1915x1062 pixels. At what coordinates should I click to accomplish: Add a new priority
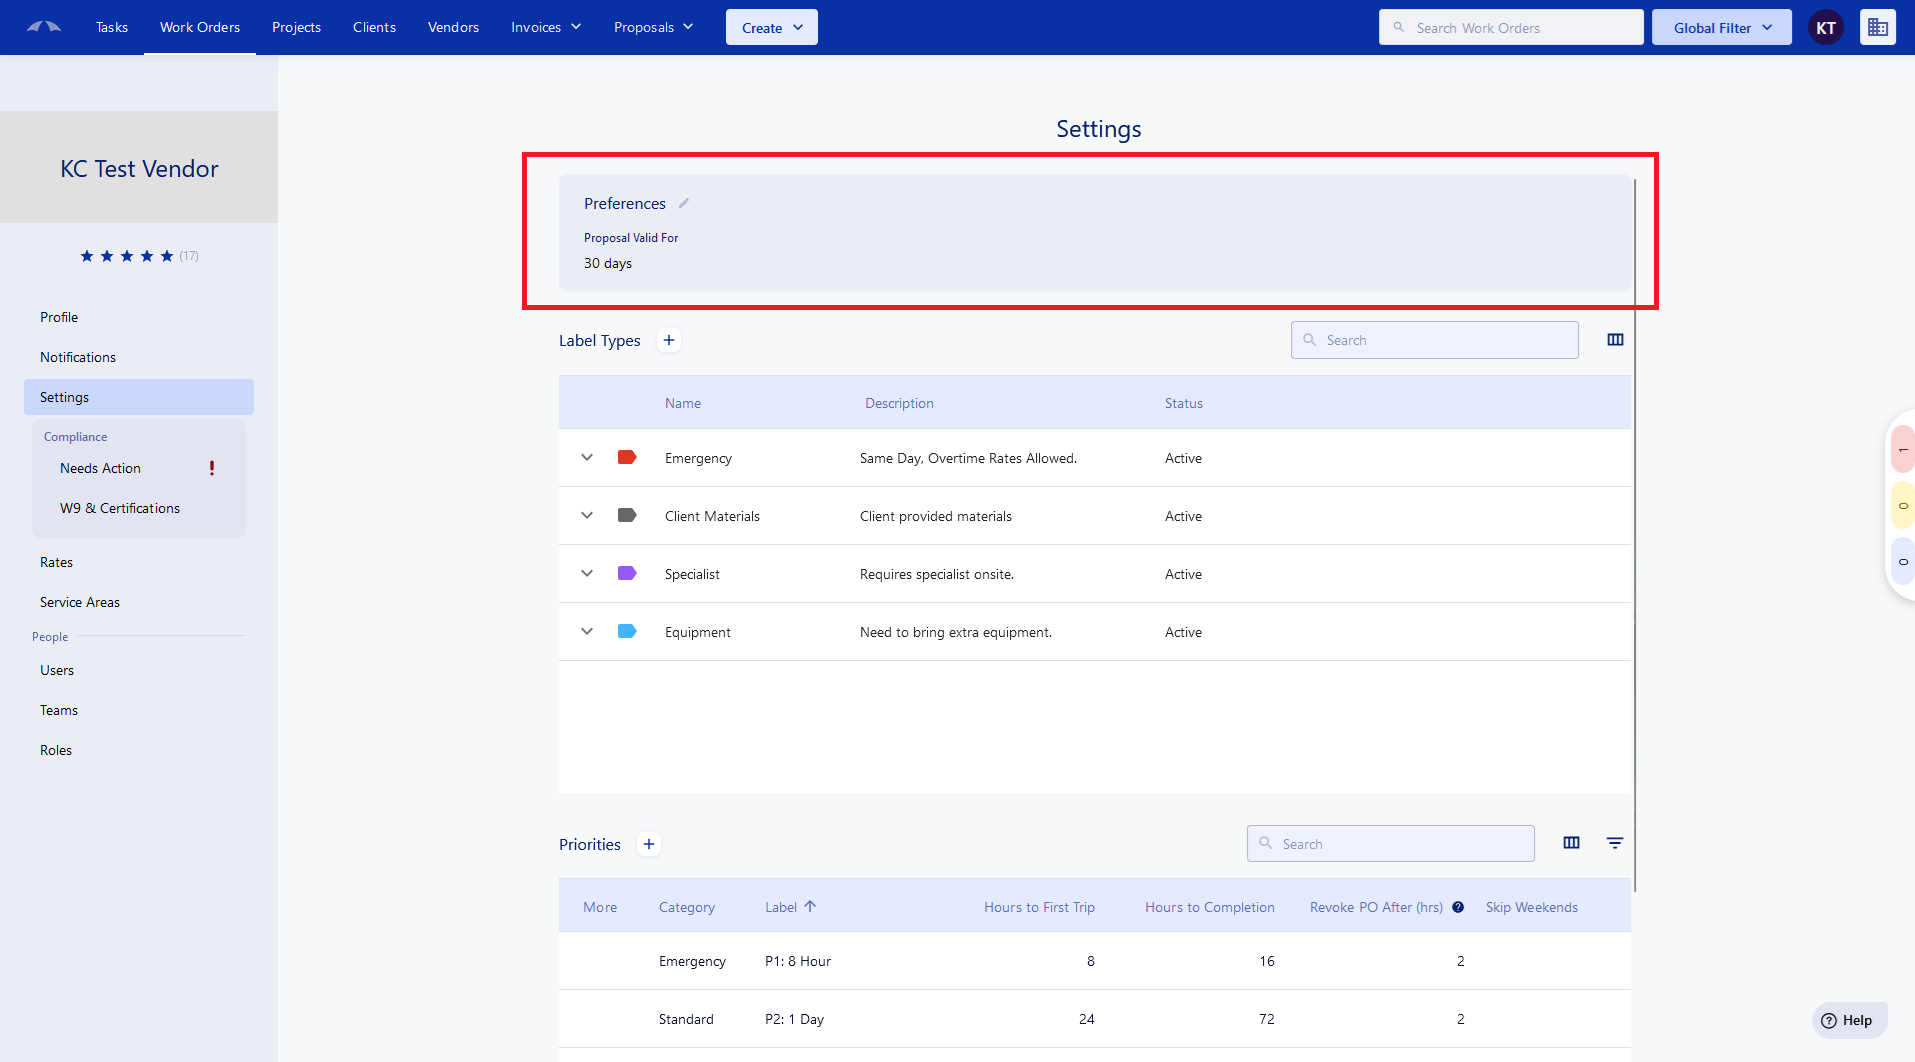[649, 844]
